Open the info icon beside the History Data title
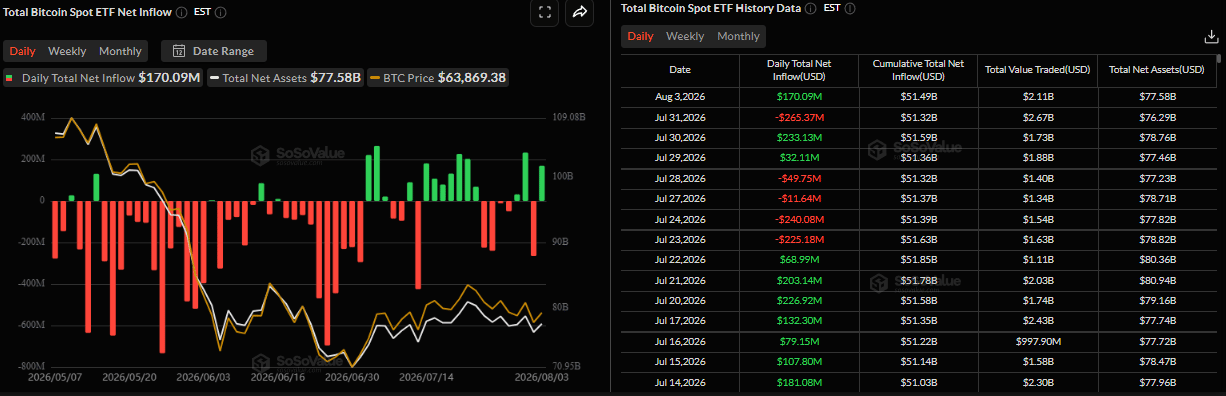The image size is (1226, 396). pos(811,8)
